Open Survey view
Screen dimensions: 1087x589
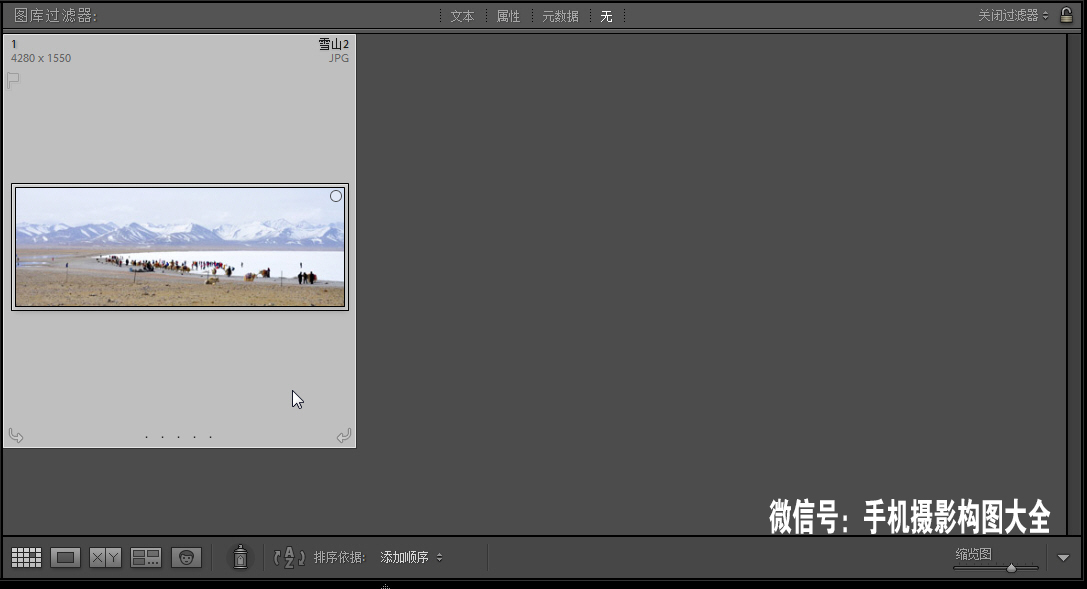tap(146, 557)
